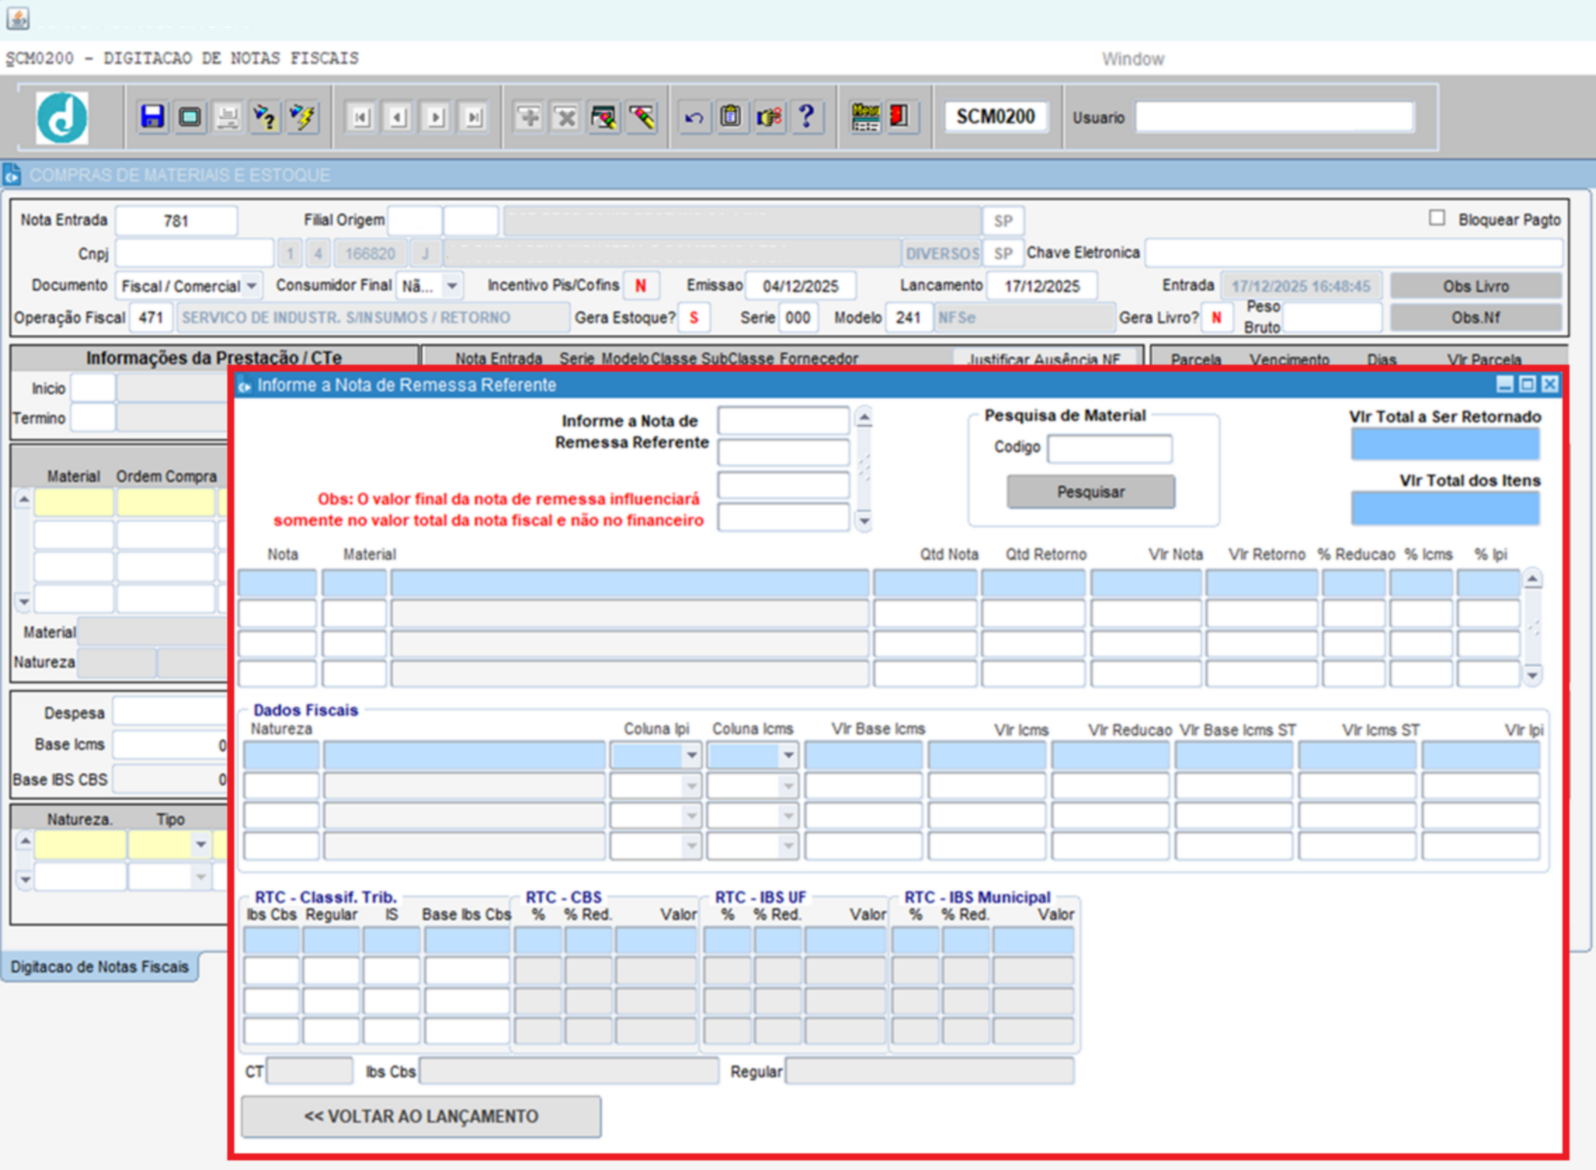Click the Pesquisar button
Screen dimensions: 1596x1170
pyautogui.click(x=1090, y=492)
